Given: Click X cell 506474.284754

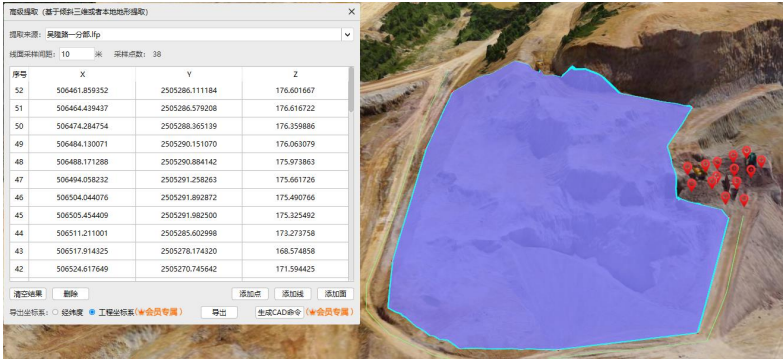Looking at the screenshot, I should coord(82,126).
